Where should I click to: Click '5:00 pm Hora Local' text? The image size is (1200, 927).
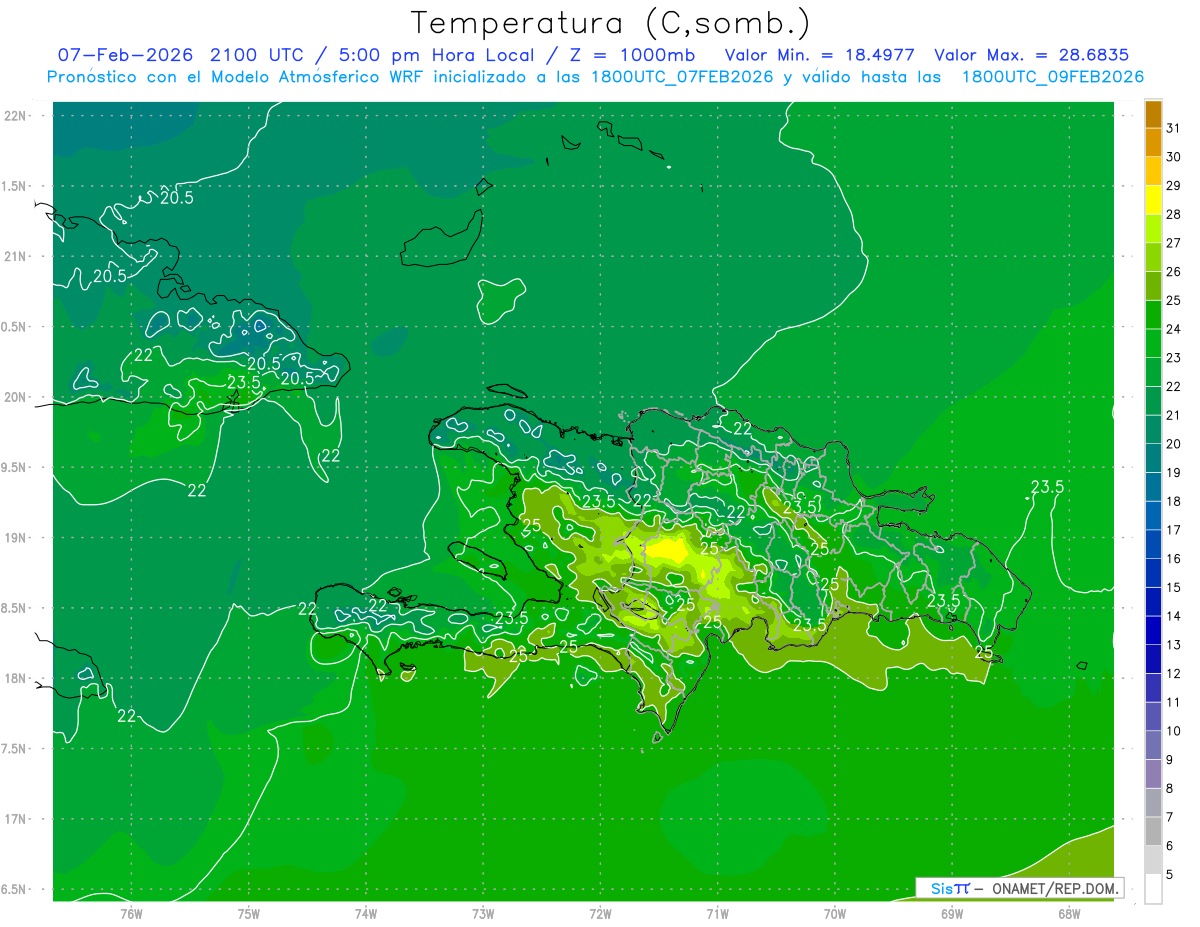(435, 55)
